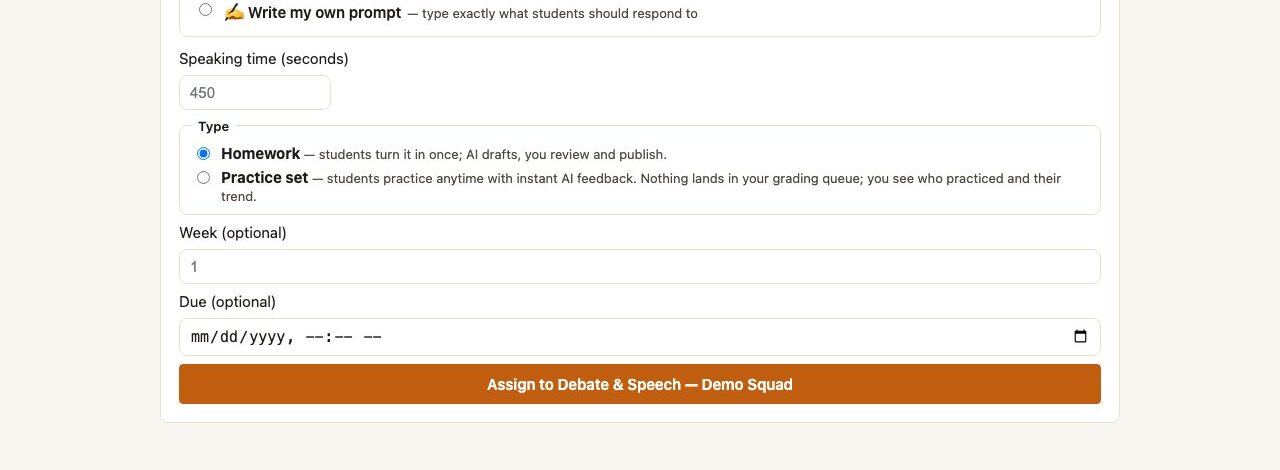This screenshot has width=1280, height=470.
Task: Select the hour segment of Due time
Action: coord(315,337)
